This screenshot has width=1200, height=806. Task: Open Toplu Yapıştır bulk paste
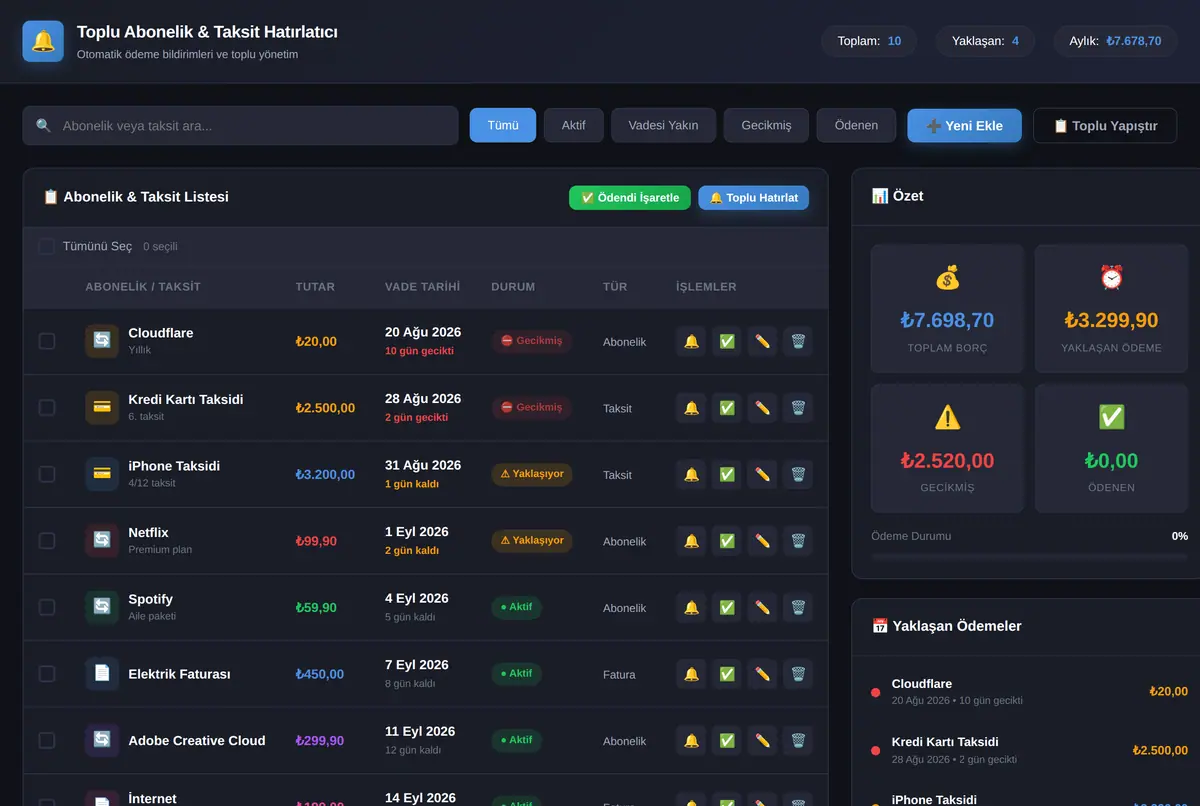pos(1105,126)
